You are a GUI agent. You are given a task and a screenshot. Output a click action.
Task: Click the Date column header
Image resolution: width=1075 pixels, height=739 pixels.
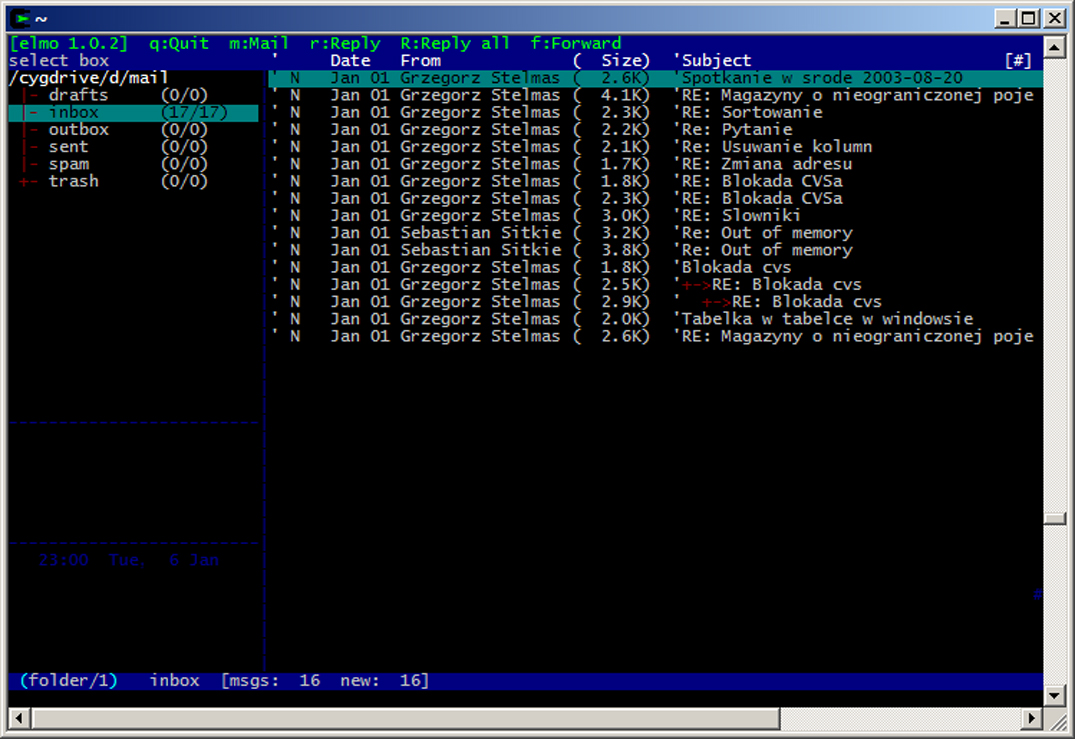coord(350,60)
